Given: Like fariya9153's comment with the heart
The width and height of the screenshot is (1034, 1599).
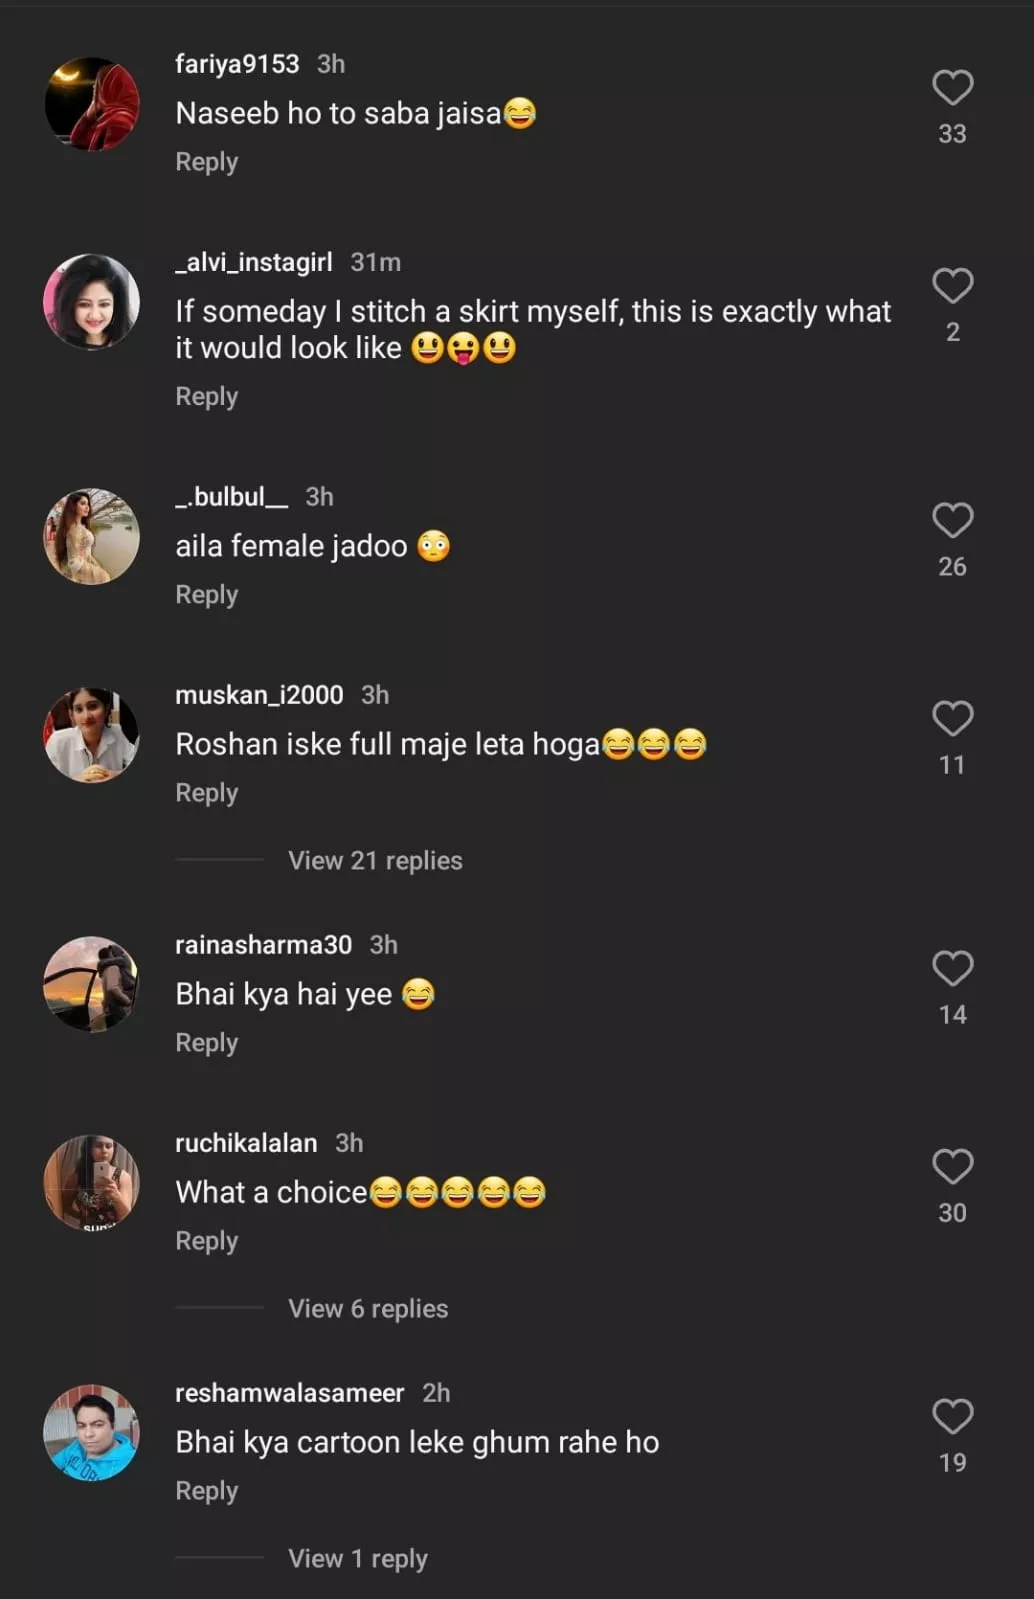Looking at the screenshot, I should [x=952, y=88].
